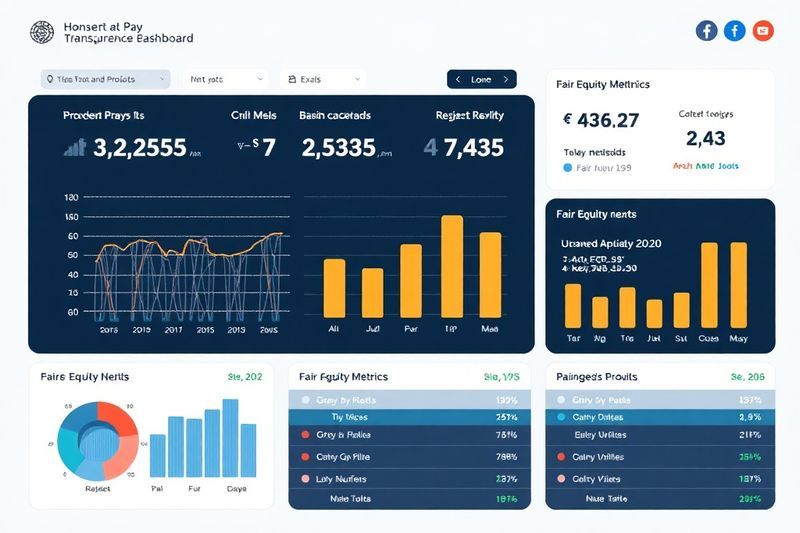Open the light blue Facebook icon
800x533 pixels.
(x=734, y=31)
